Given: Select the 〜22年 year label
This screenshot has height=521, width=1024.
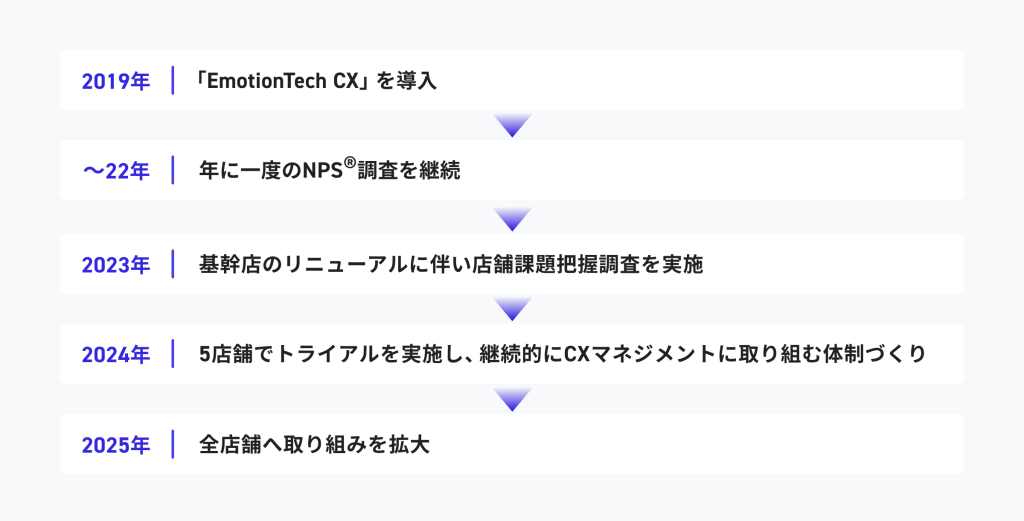Looking at the screenshot, I should tap(116, 171).
